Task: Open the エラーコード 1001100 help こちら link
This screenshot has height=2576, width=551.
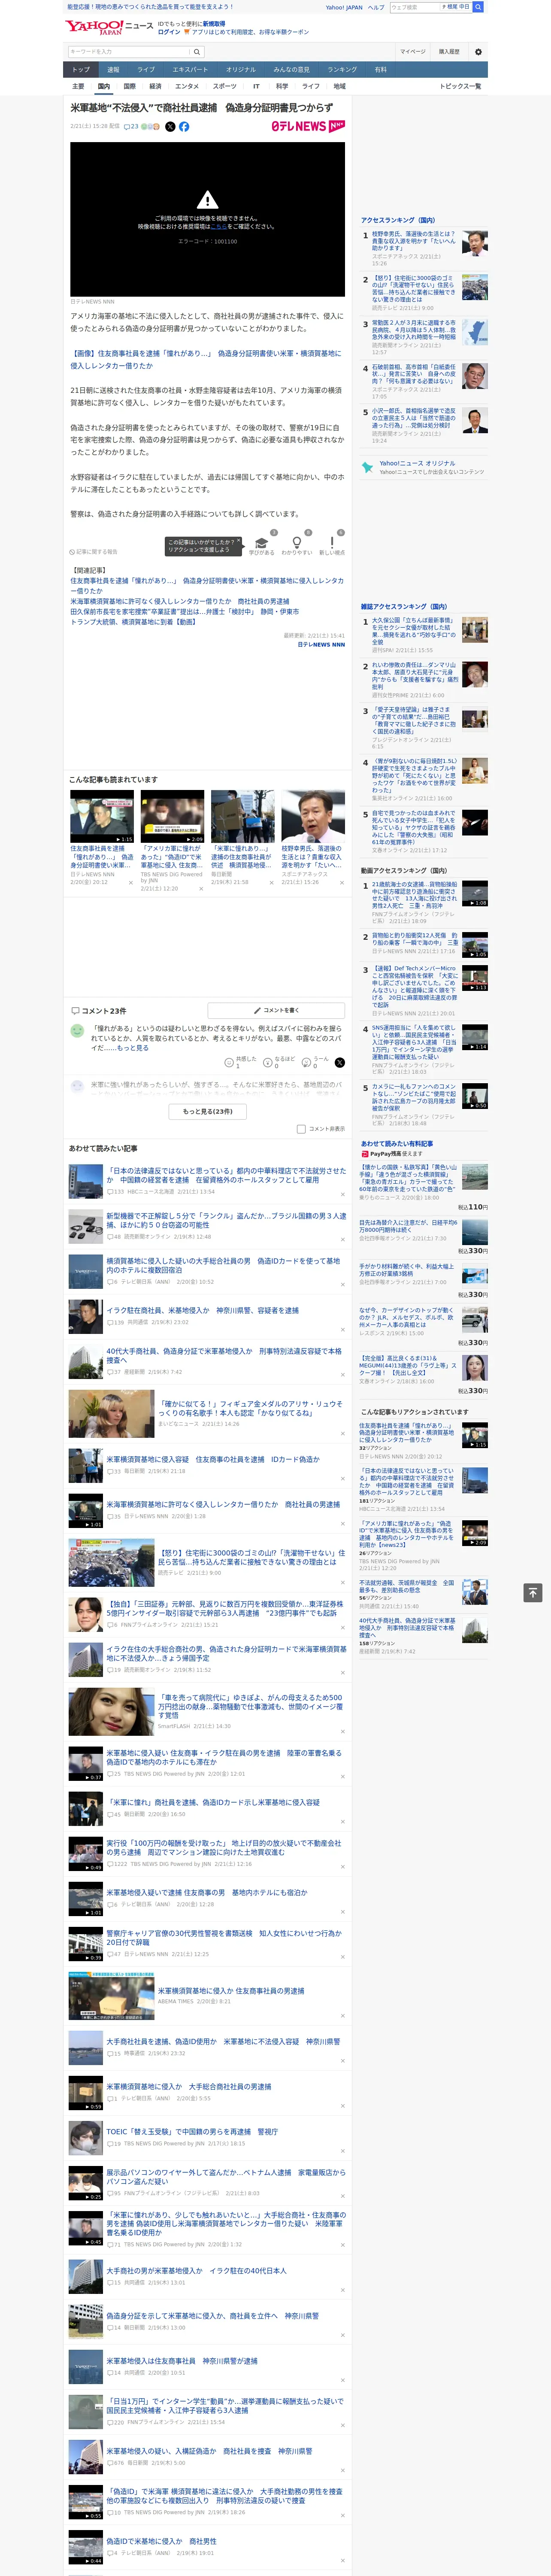Action: point(218,227)
